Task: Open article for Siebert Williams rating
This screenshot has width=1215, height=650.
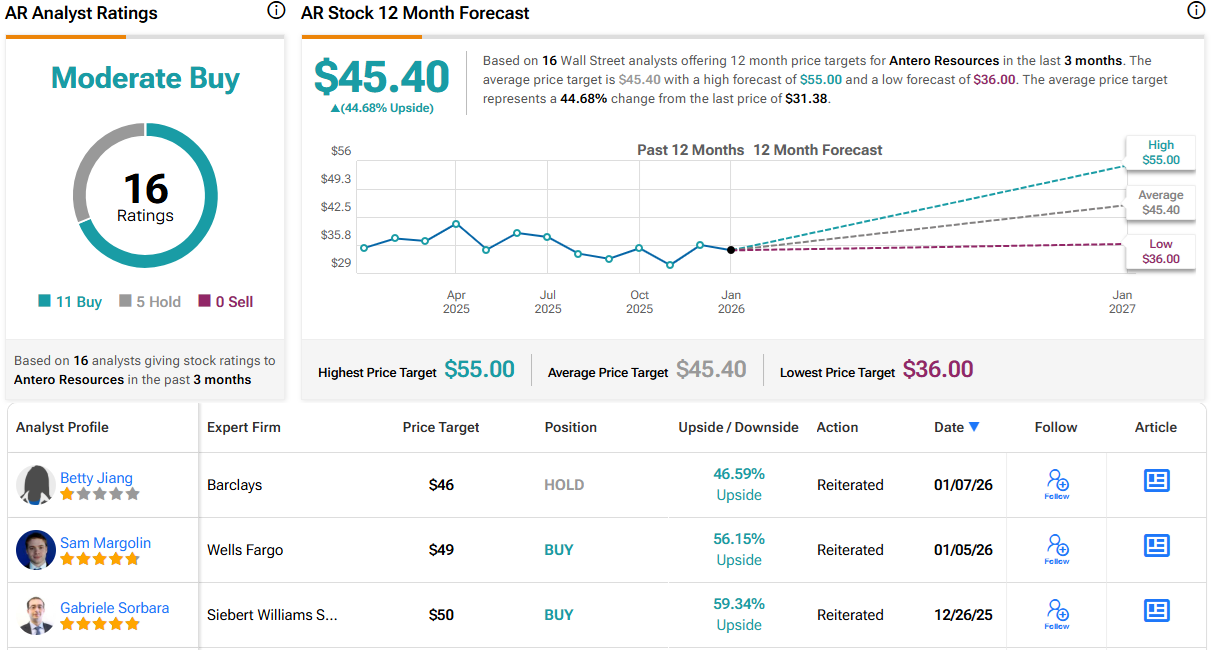Action: click(1156, 611)
